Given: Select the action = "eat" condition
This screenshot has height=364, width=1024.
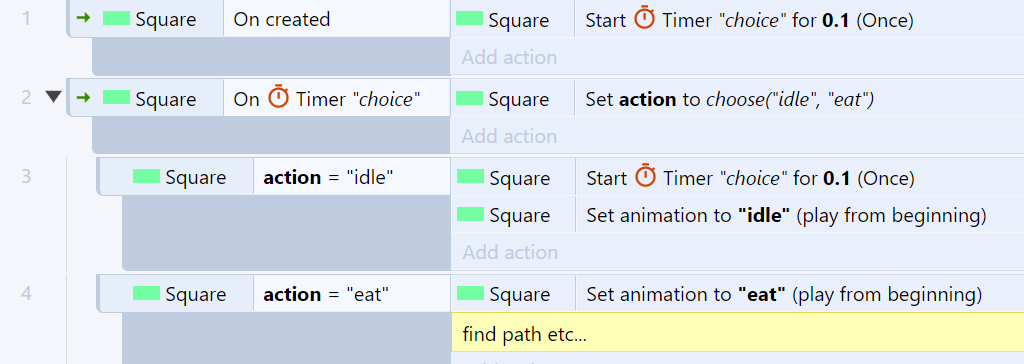Looking at the screenshot, I should [352, 293].
